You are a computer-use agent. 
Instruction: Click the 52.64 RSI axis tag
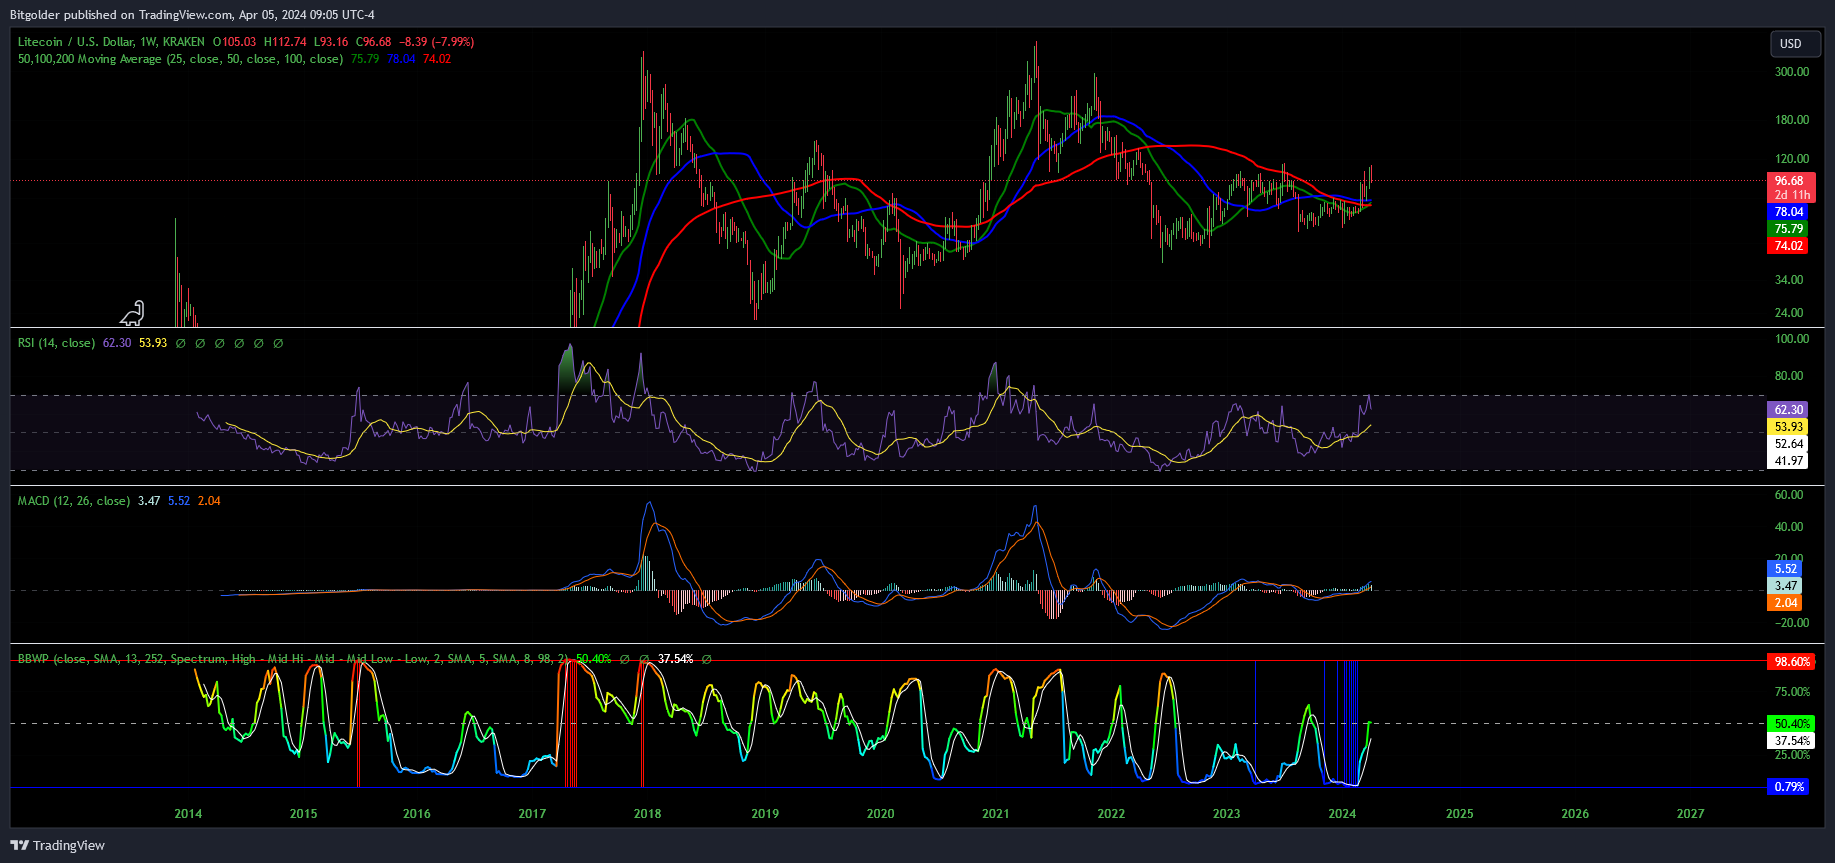pyautogui.click(x=1788, y=444)
